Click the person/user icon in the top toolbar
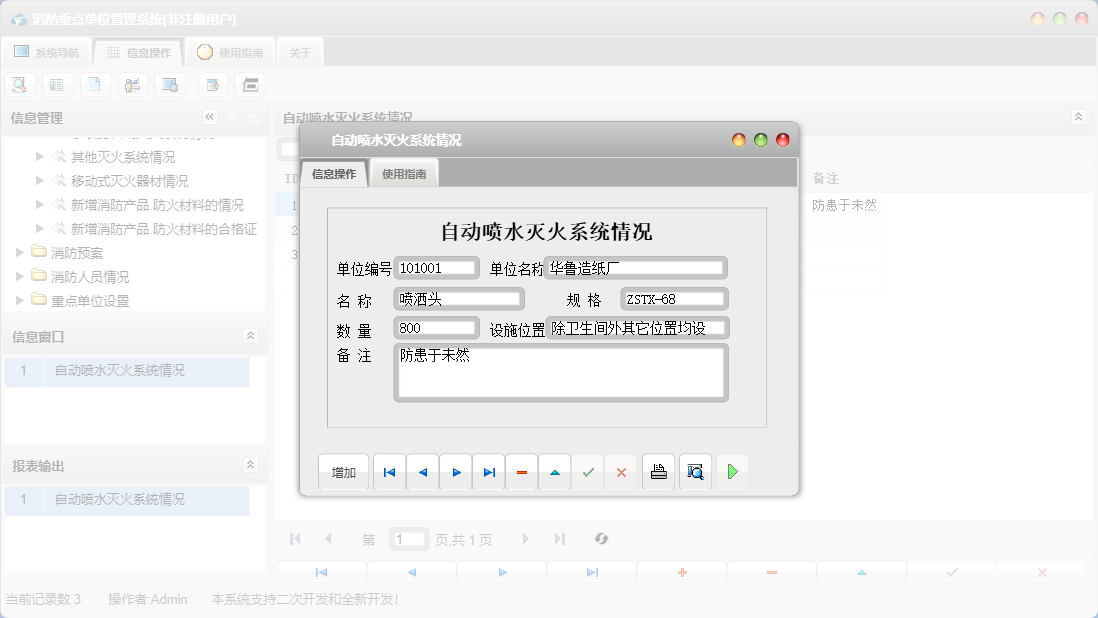Image resolution: width=1098 pixels, height=618 pixels. coord(132,84)
